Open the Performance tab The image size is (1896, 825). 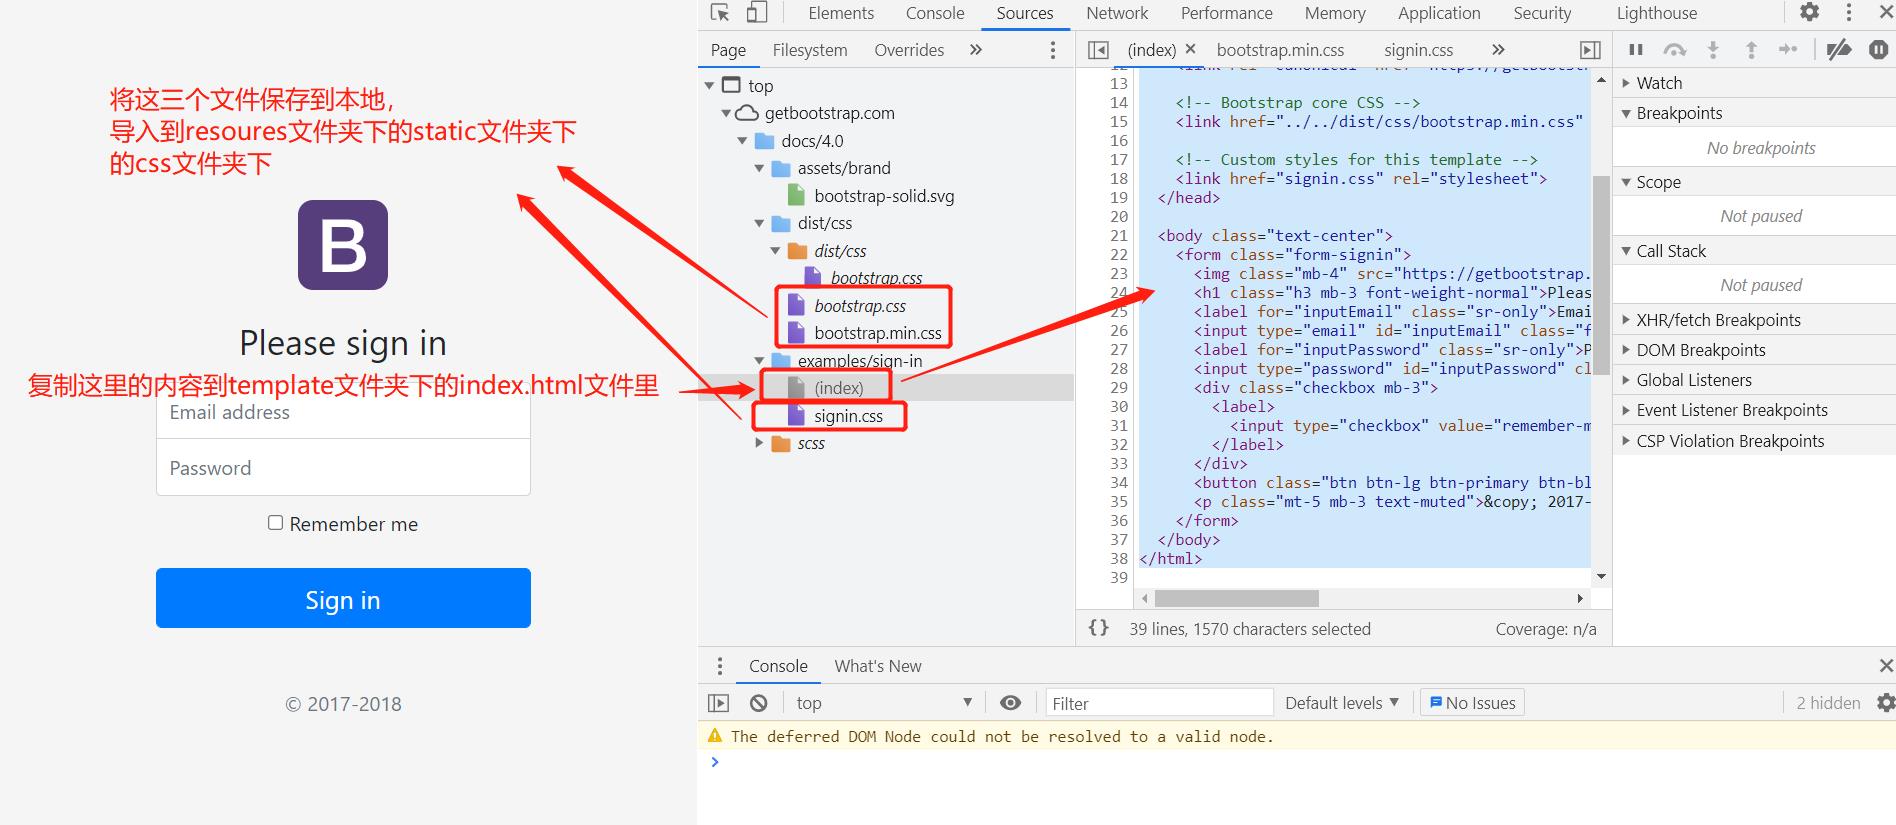click(1226, 13)
